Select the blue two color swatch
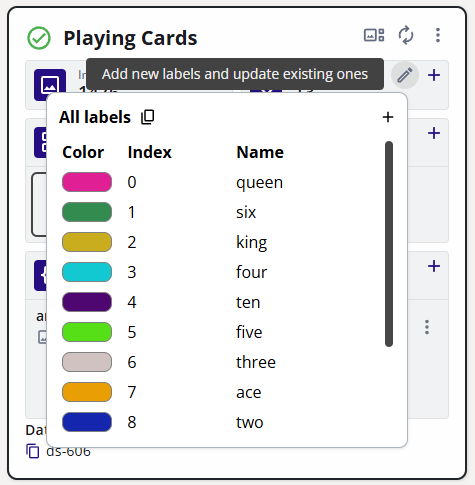 tap(87, 422)
